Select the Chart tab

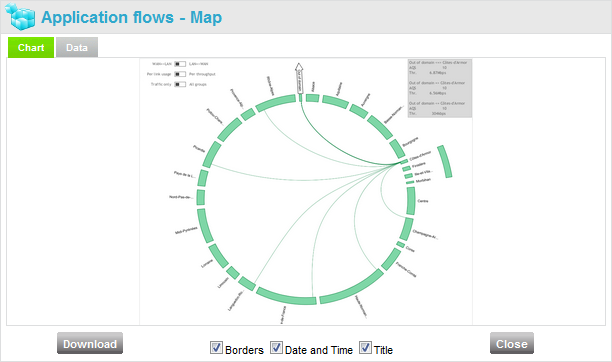[31, 48]
